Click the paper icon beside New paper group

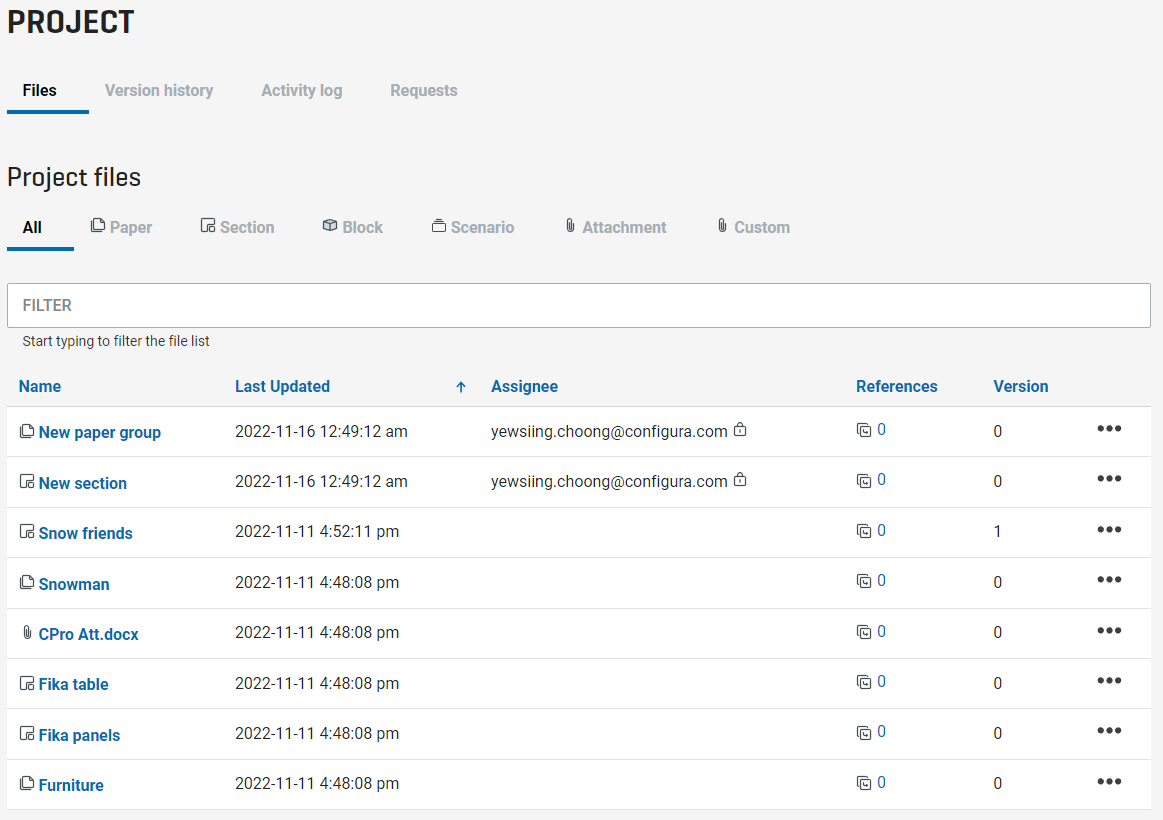pyautogui.click(x=27, y=431)
